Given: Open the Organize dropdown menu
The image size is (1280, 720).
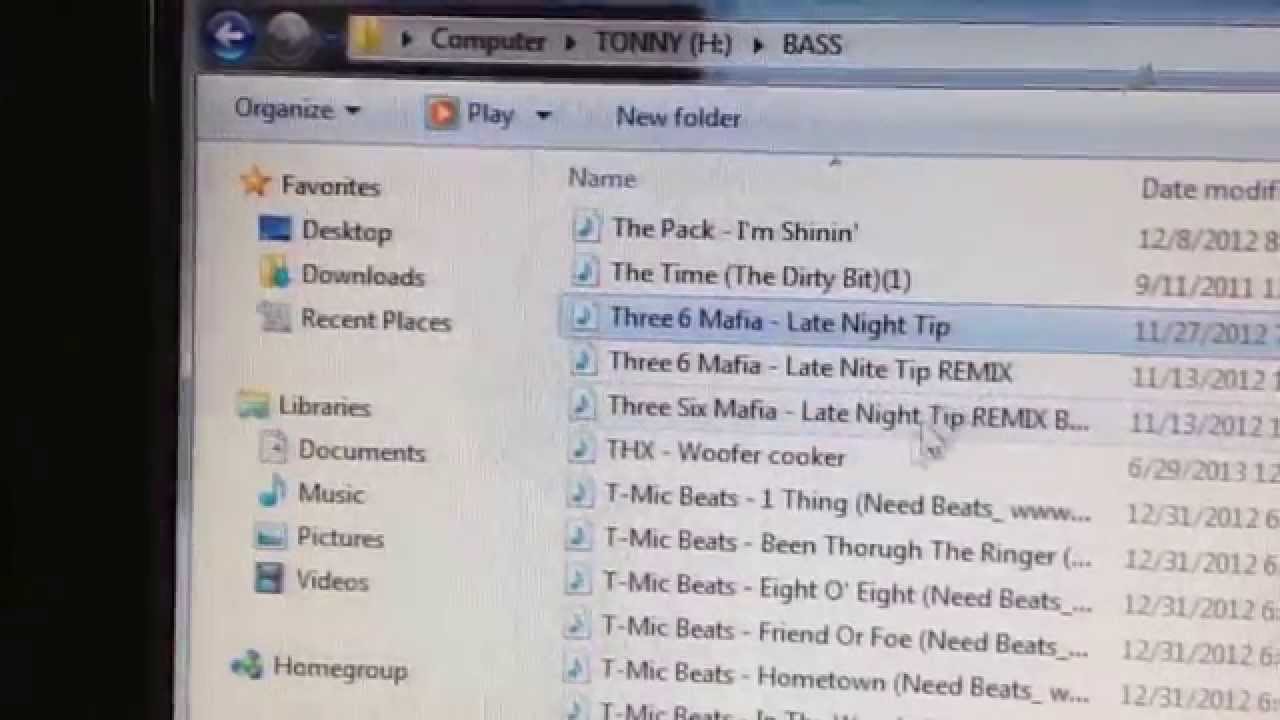Looking at the screenshot, I should [297, 109].
